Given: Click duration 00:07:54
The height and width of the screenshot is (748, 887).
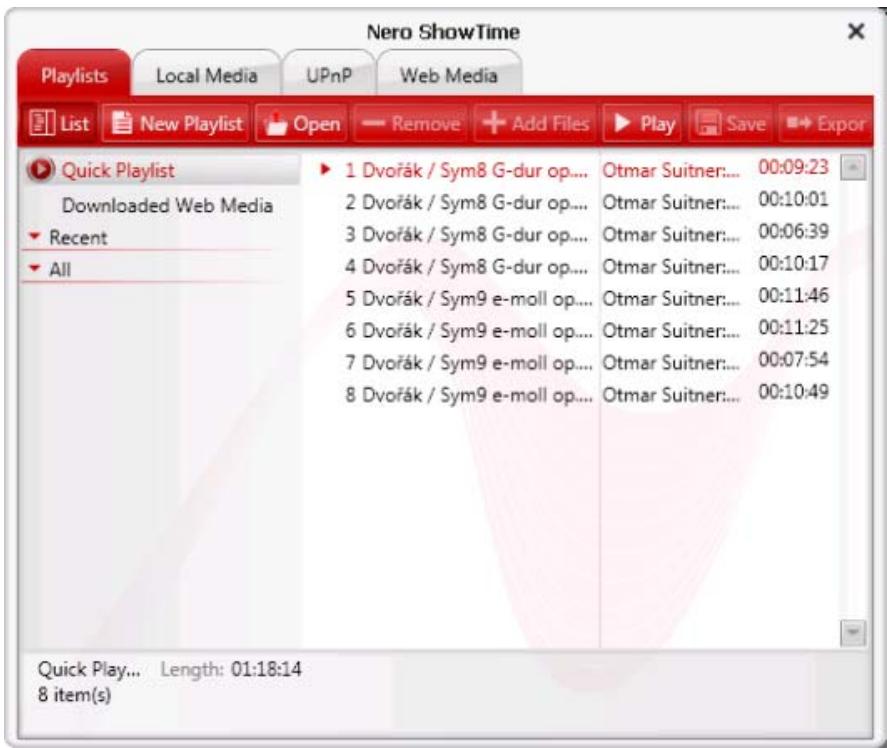Looking at the screenshot, I should point(793,359).
